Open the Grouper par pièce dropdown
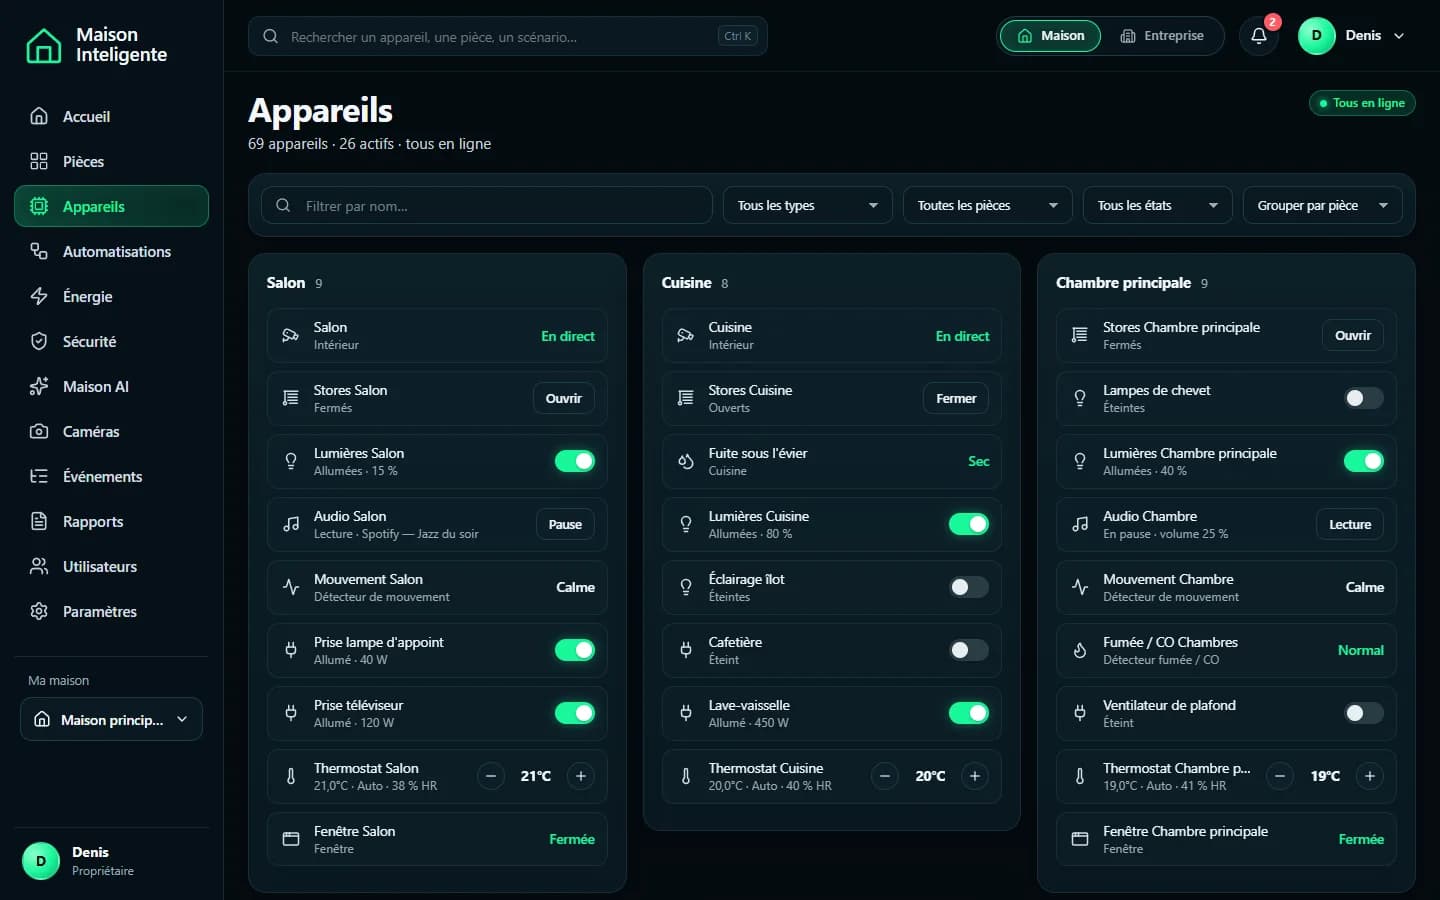Viewport: 1440px width, 900px height. pos(1323,205)
